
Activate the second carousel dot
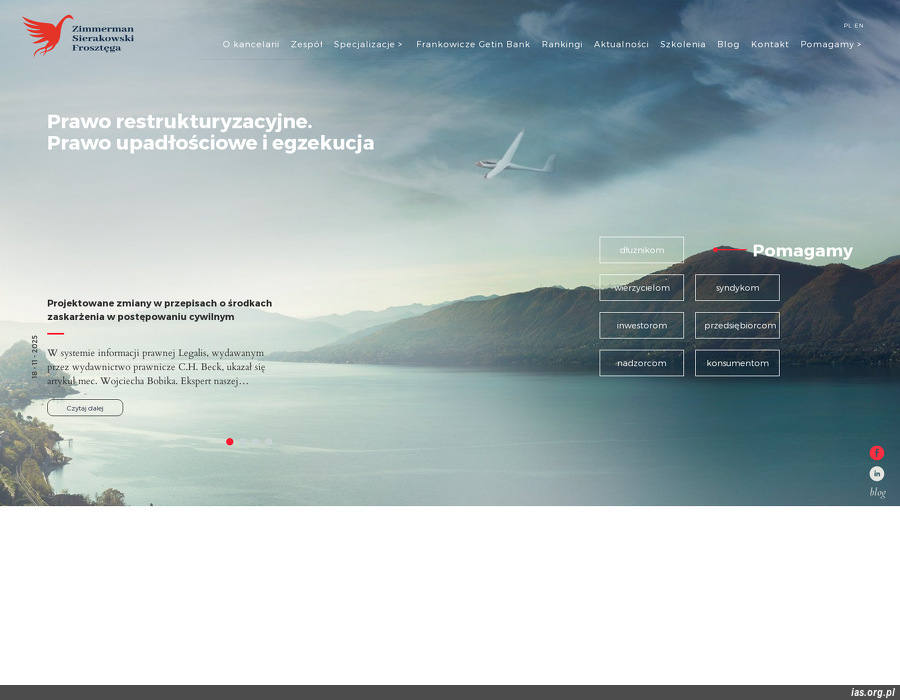click(x=243, y=441)
